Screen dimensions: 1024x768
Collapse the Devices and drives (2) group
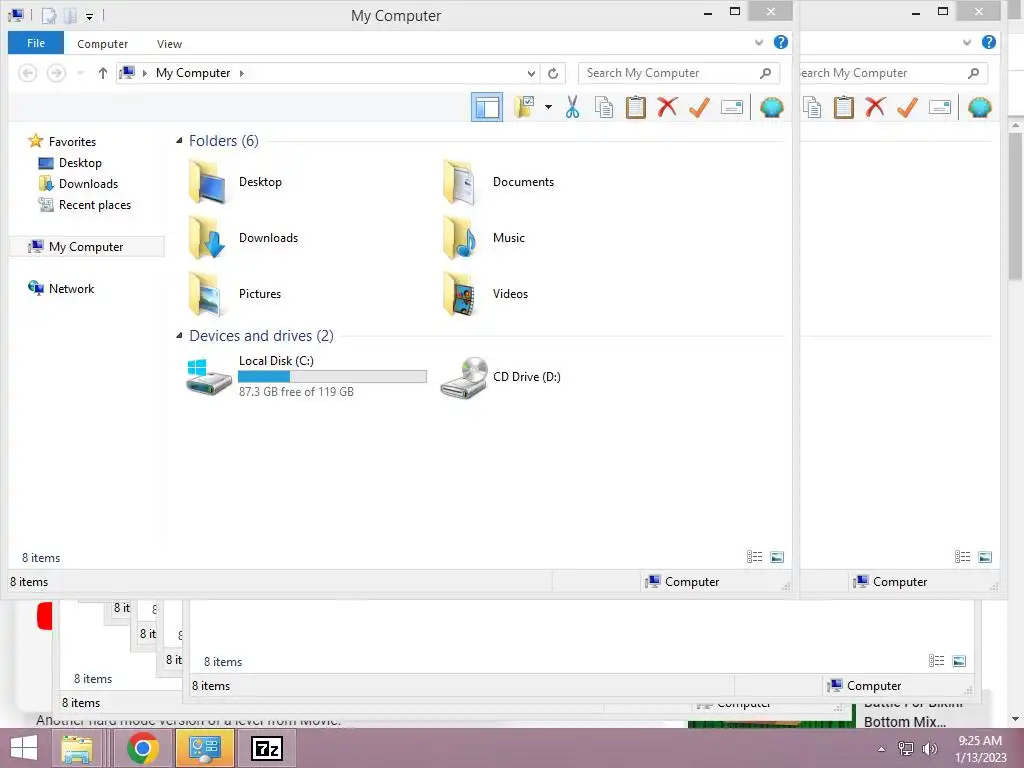(179, 336)
